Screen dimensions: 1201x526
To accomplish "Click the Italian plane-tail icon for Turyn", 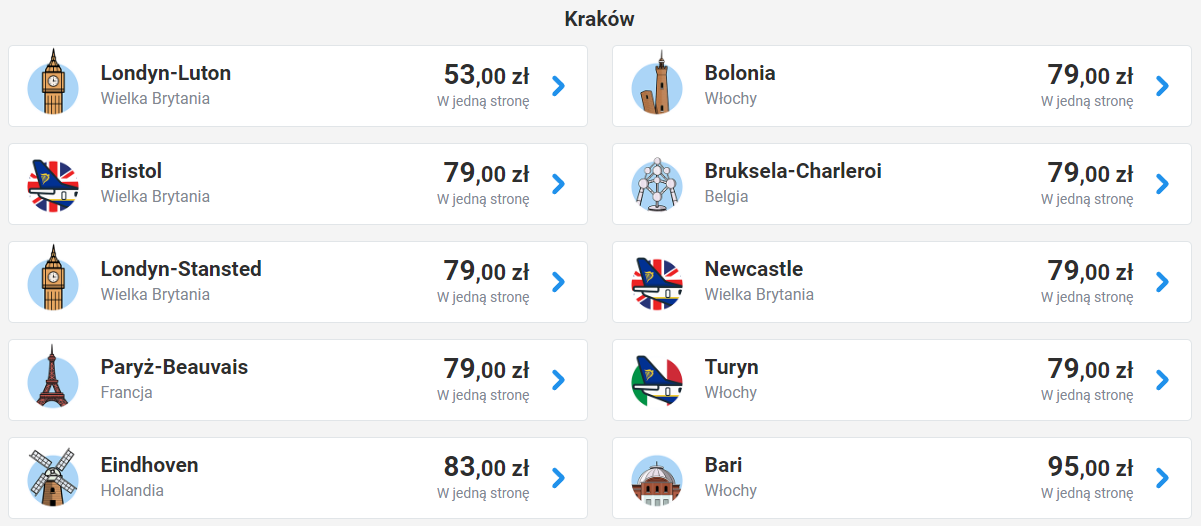I will (x=656, y=380).
